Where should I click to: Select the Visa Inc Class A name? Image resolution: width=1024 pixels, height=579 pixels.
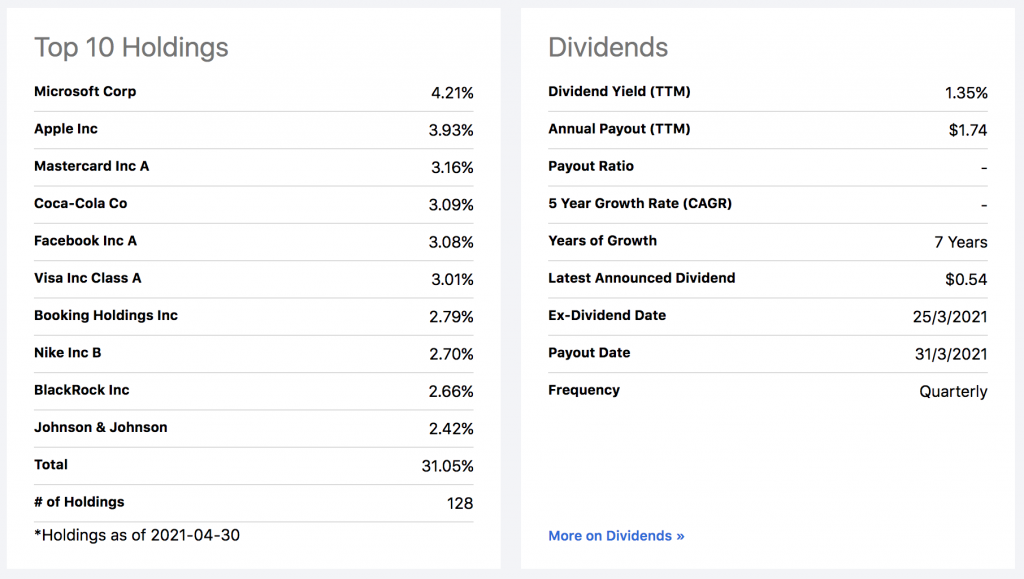[88, 277]
